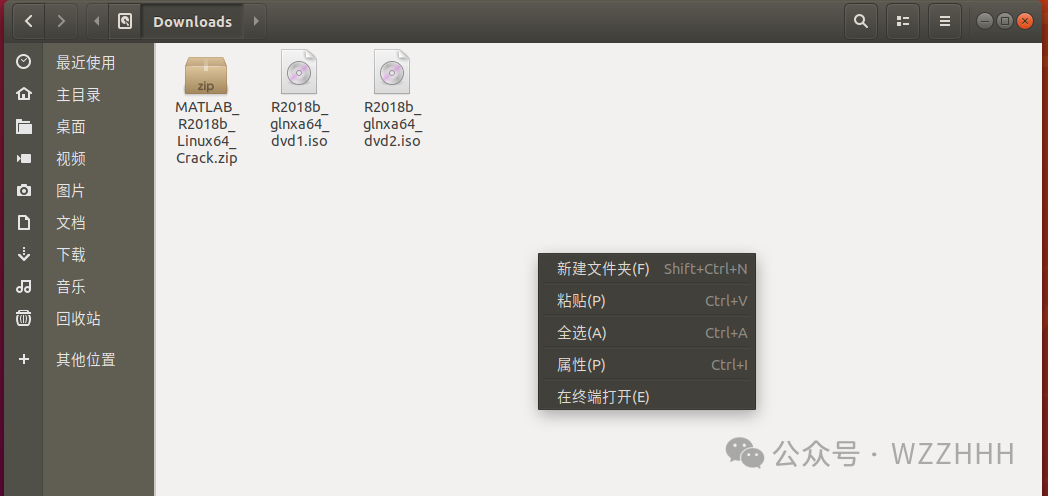Click the trash bin icon in sidebar
The image size is (1048, 496).
click(23, 318)
